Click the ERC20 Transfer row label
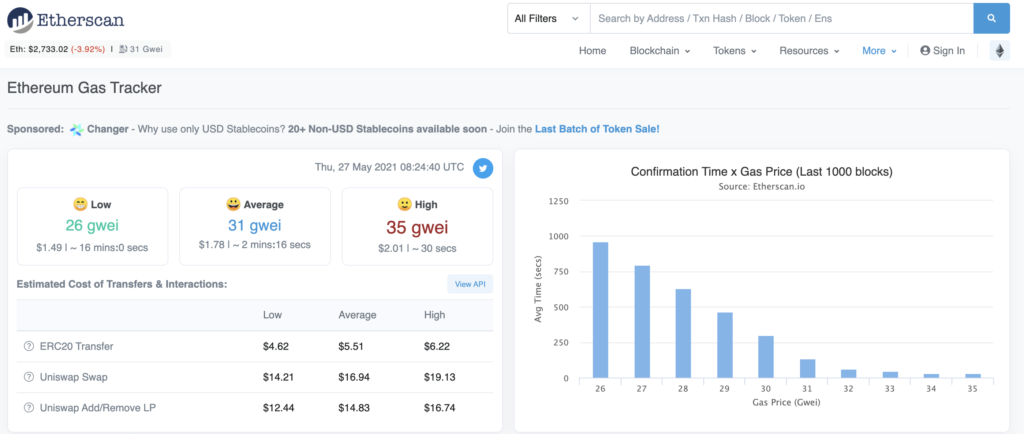The width and height of the screenshot is (1024, 434). coord(76,347)
